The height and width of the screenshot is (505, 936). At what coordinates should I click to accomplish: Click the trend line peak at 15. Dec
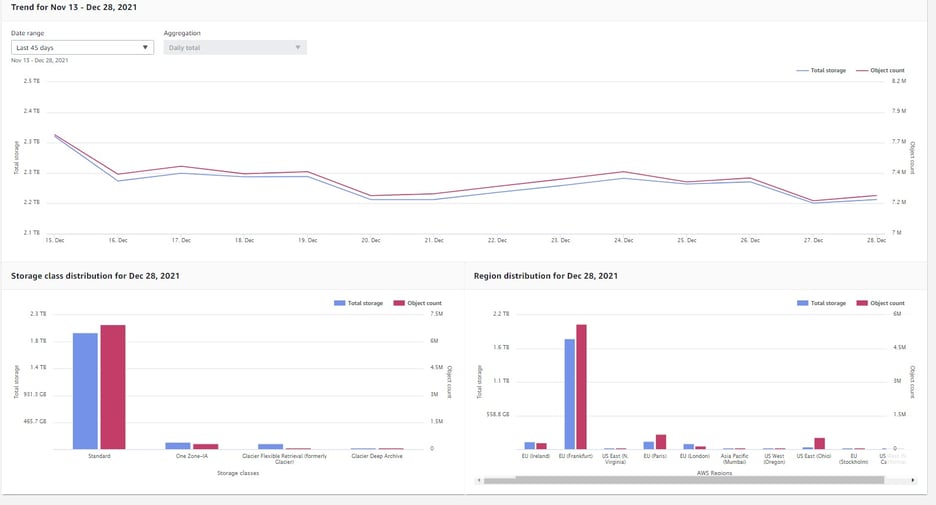pyautogui.click(x=56, y=135)
